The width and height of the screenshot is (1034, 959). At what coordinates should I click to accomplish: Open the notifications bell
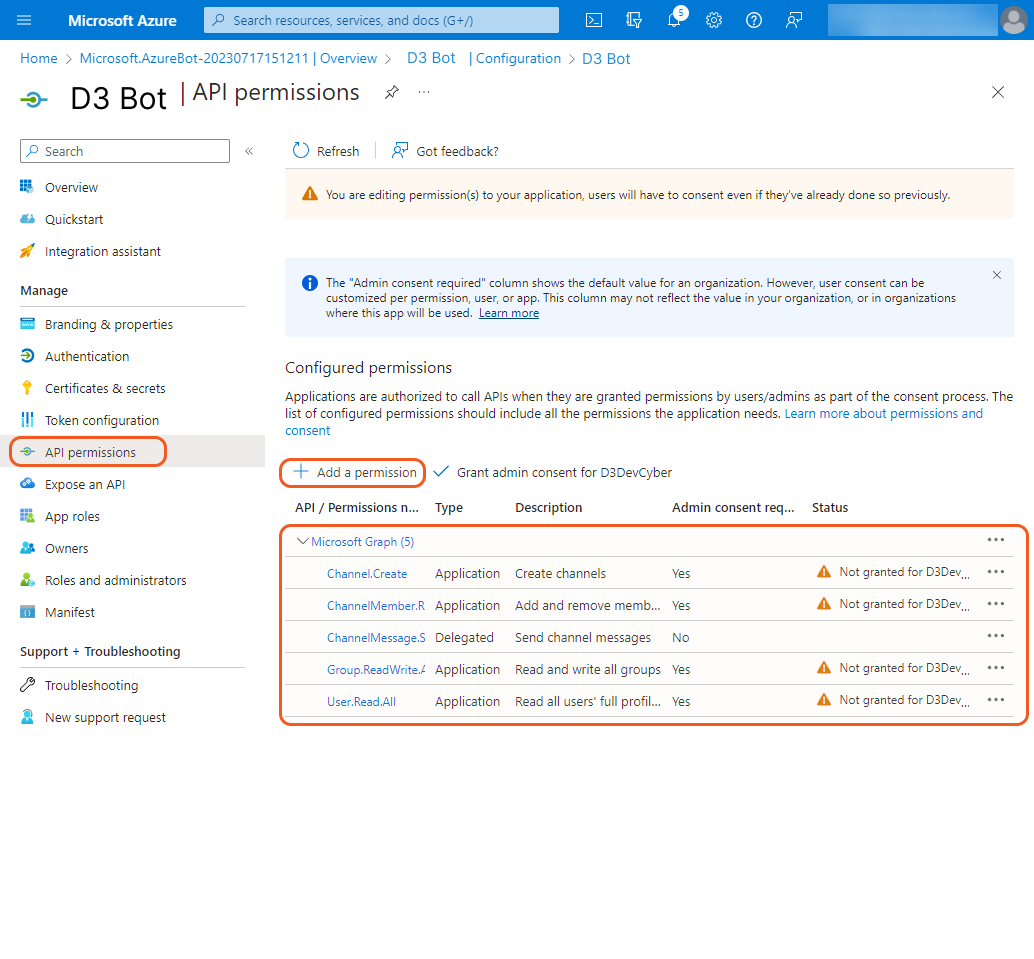tap(674, 20)
